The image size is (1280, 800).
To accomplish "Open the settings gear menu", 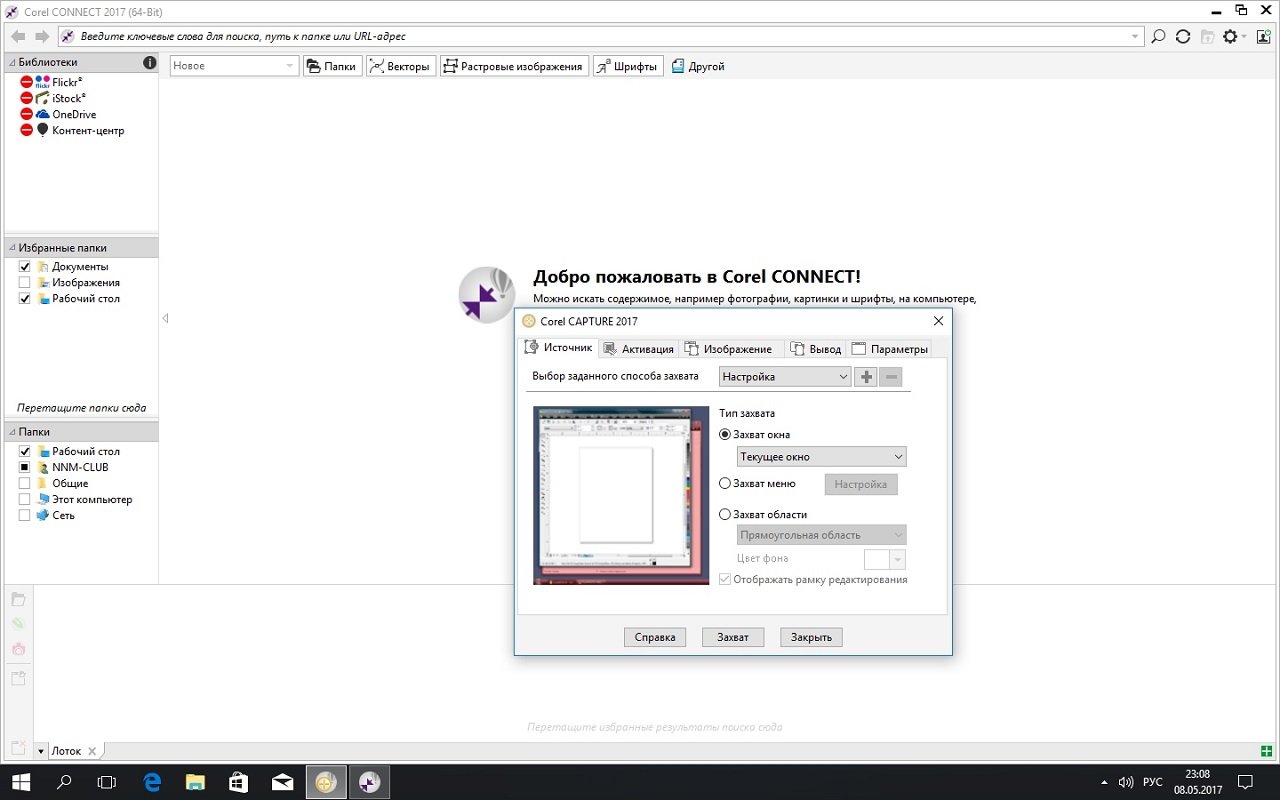I will click(x=1231, y=37).
